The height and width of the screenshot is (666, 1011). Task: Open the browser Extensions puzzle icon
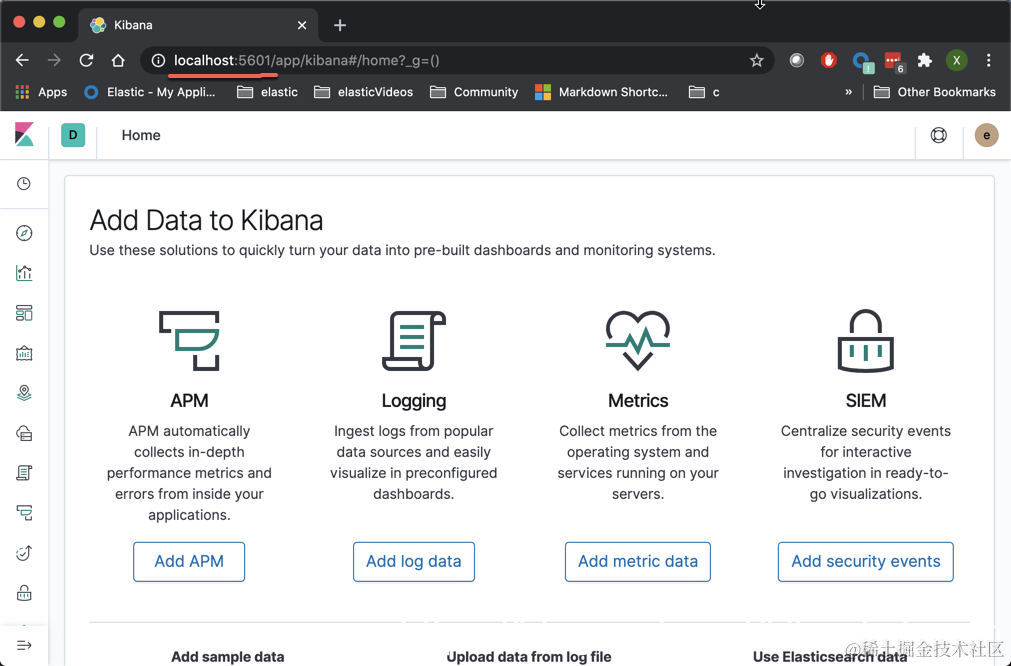(925, 61)
